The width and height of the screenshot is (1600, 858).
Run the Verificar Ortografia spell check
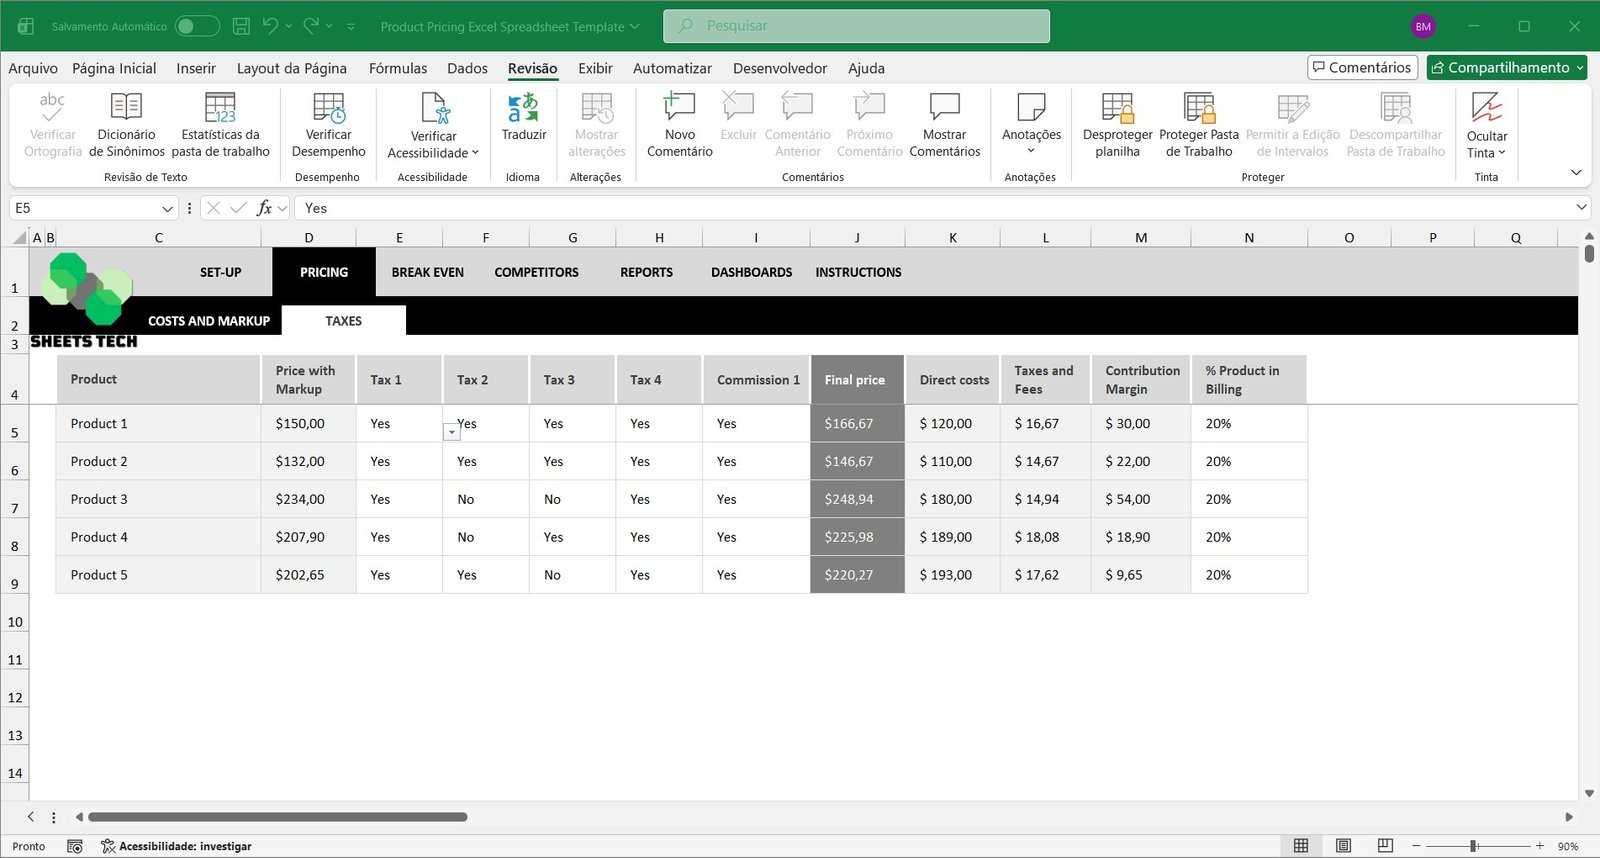pos(52,124)
